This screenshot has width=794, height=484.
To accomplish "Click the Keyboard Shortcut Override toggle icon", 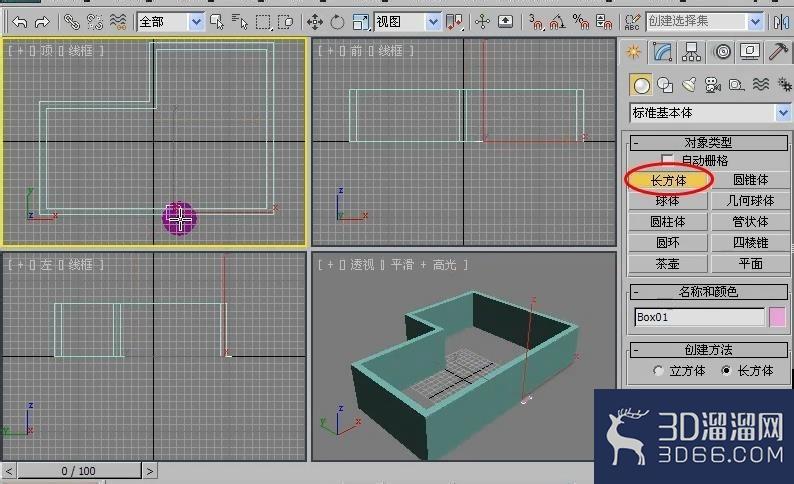I will click(x=505, y=22).
